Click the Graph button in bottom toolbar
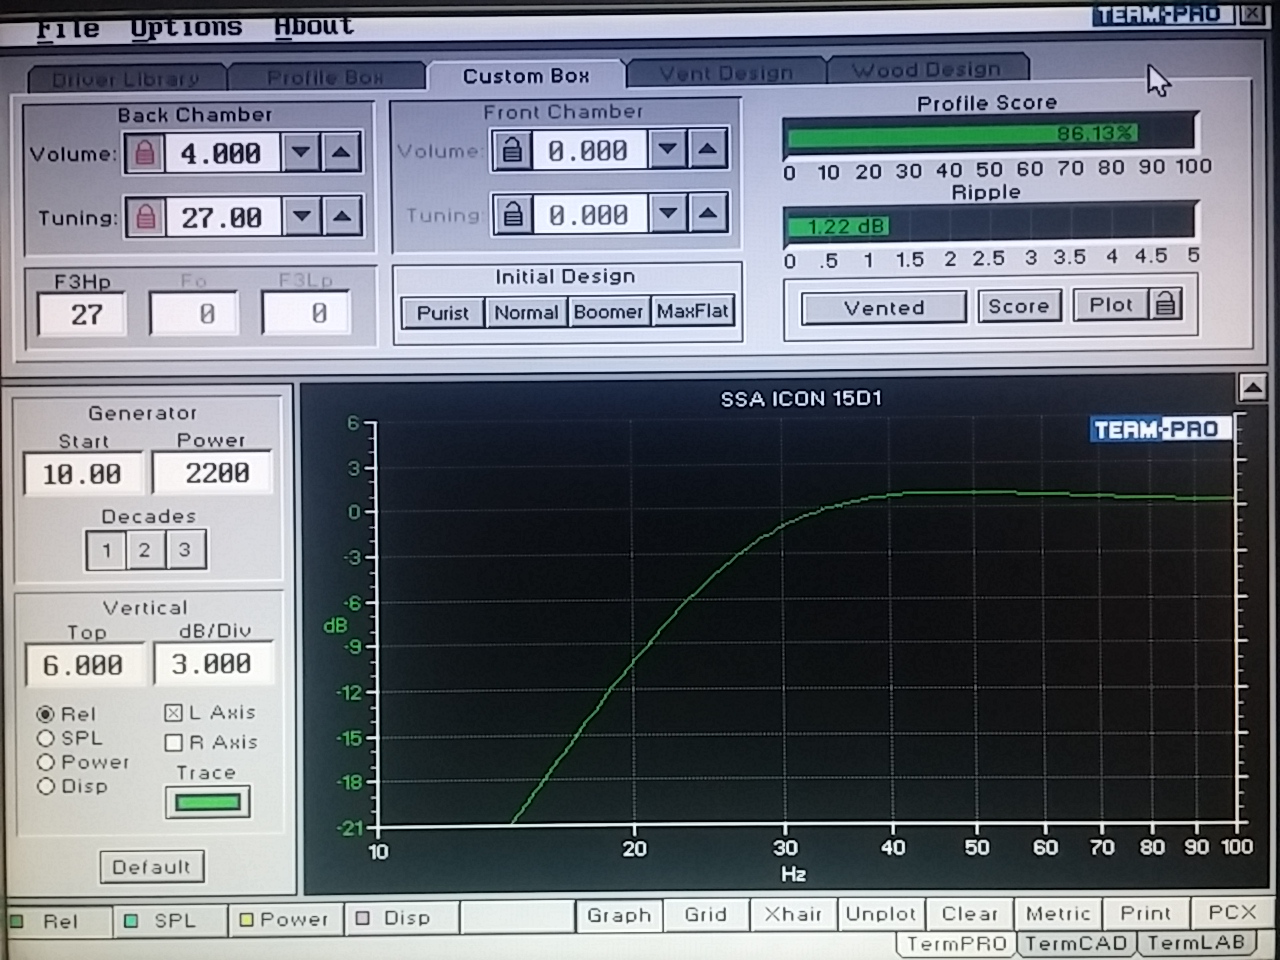This screenshot has width=1280, height=960. pos(619,915)
